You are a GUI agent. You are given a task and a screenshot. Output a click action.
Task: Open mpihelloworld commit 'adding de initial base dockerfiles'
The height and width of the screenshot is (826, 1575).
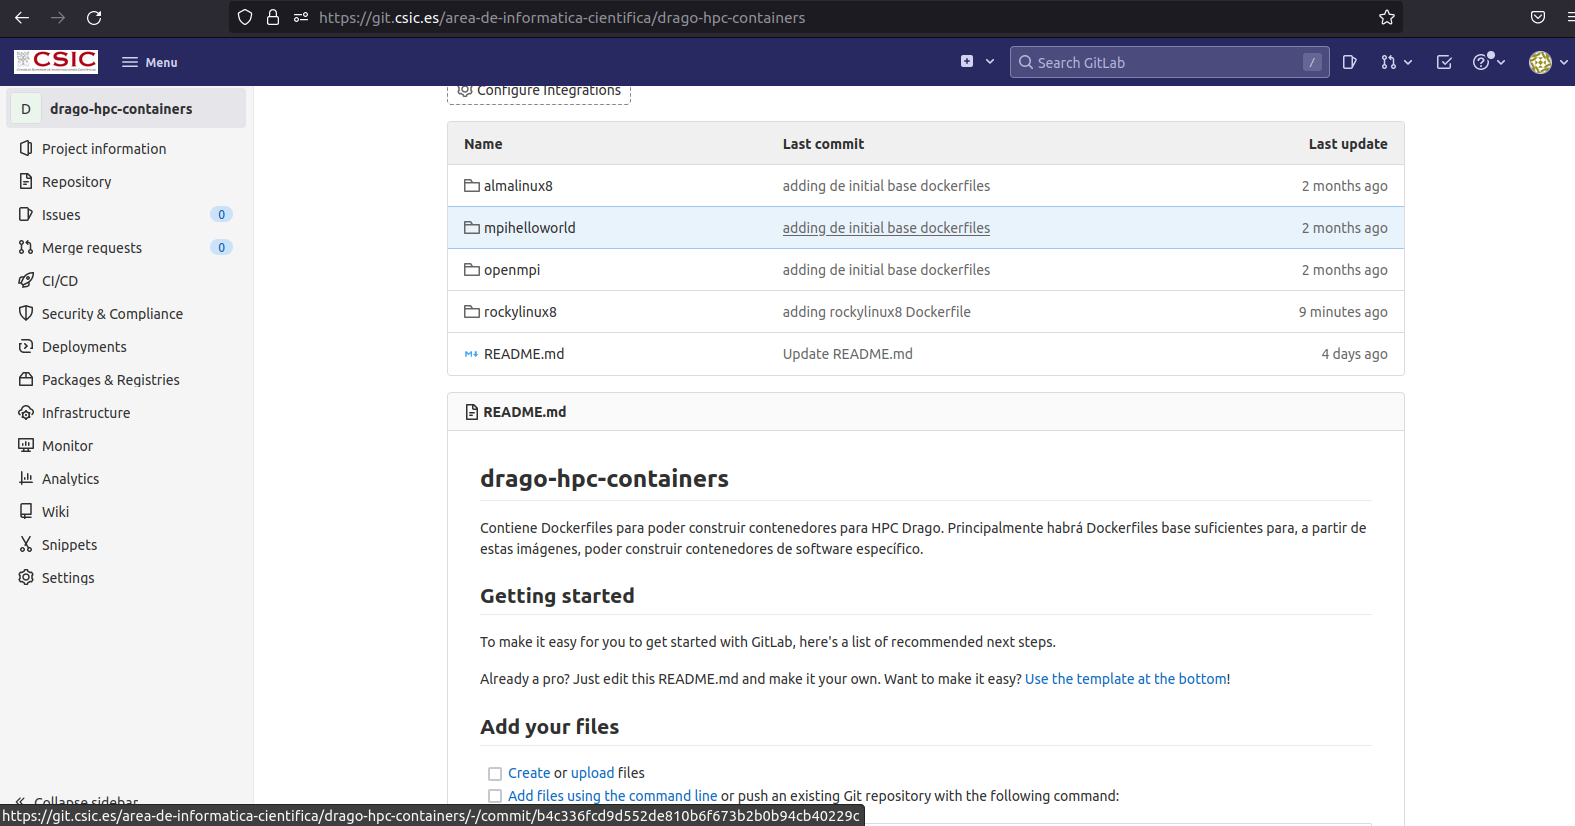[886, 227]
